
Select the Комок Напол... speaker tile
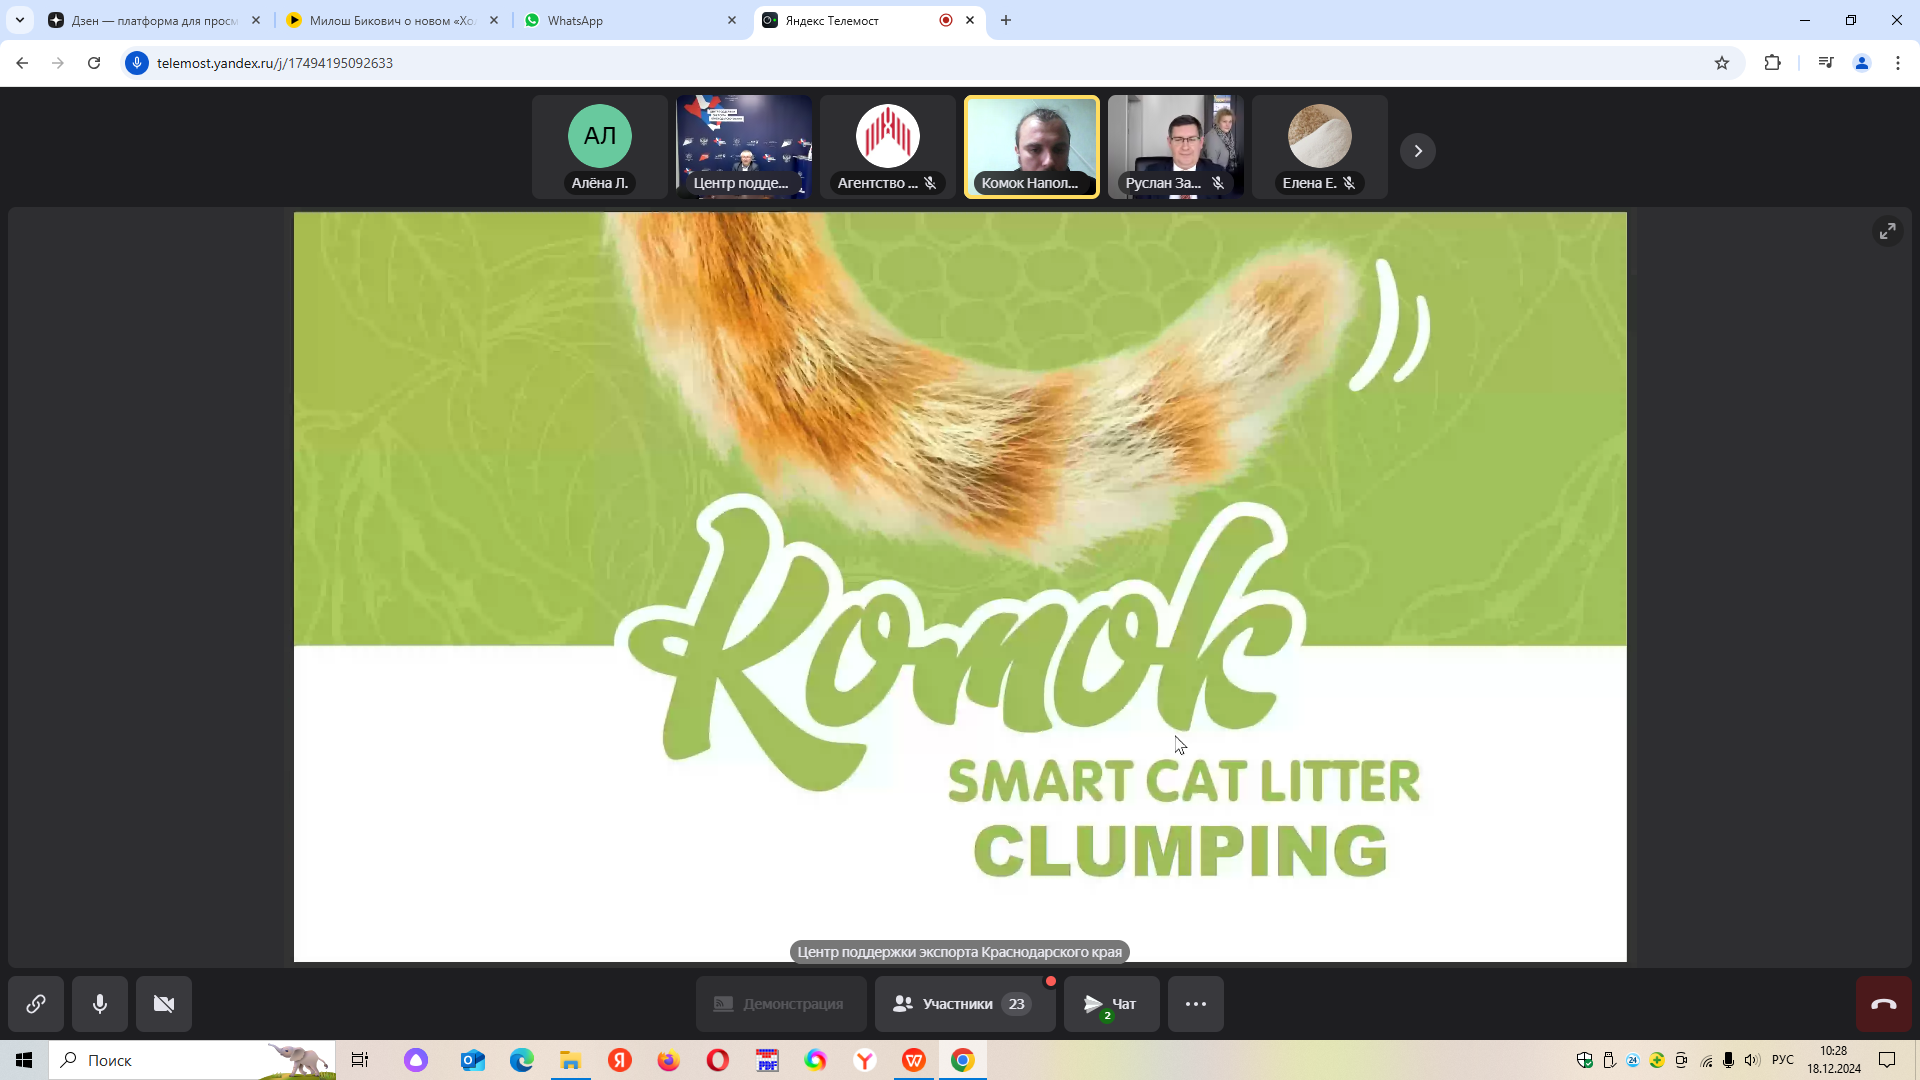(1032, 147)
